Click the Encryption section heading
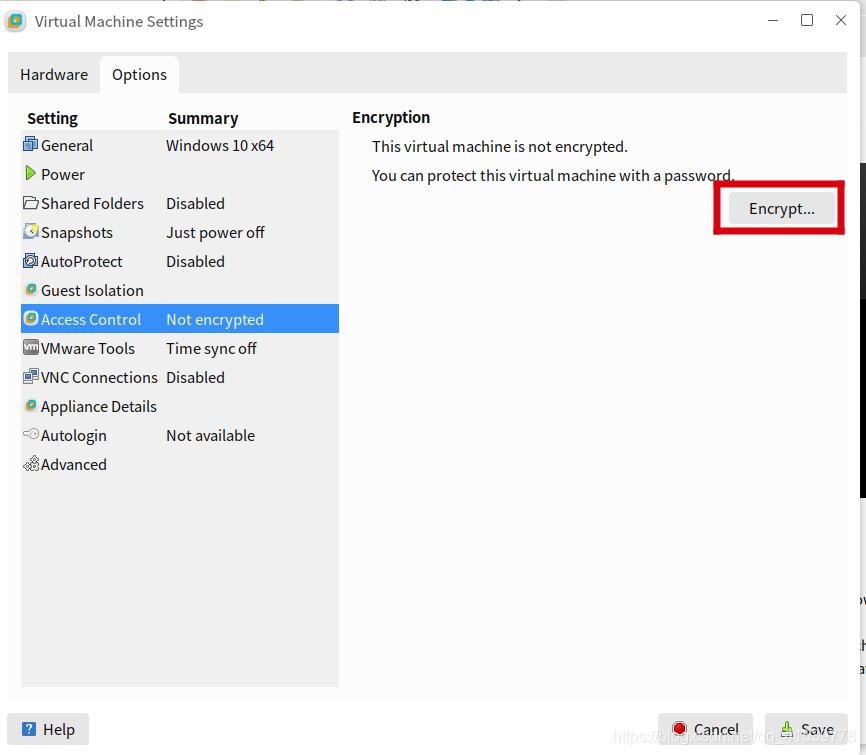Image resolution: width=866 pixels, height=755 pixels. [391, 118]
